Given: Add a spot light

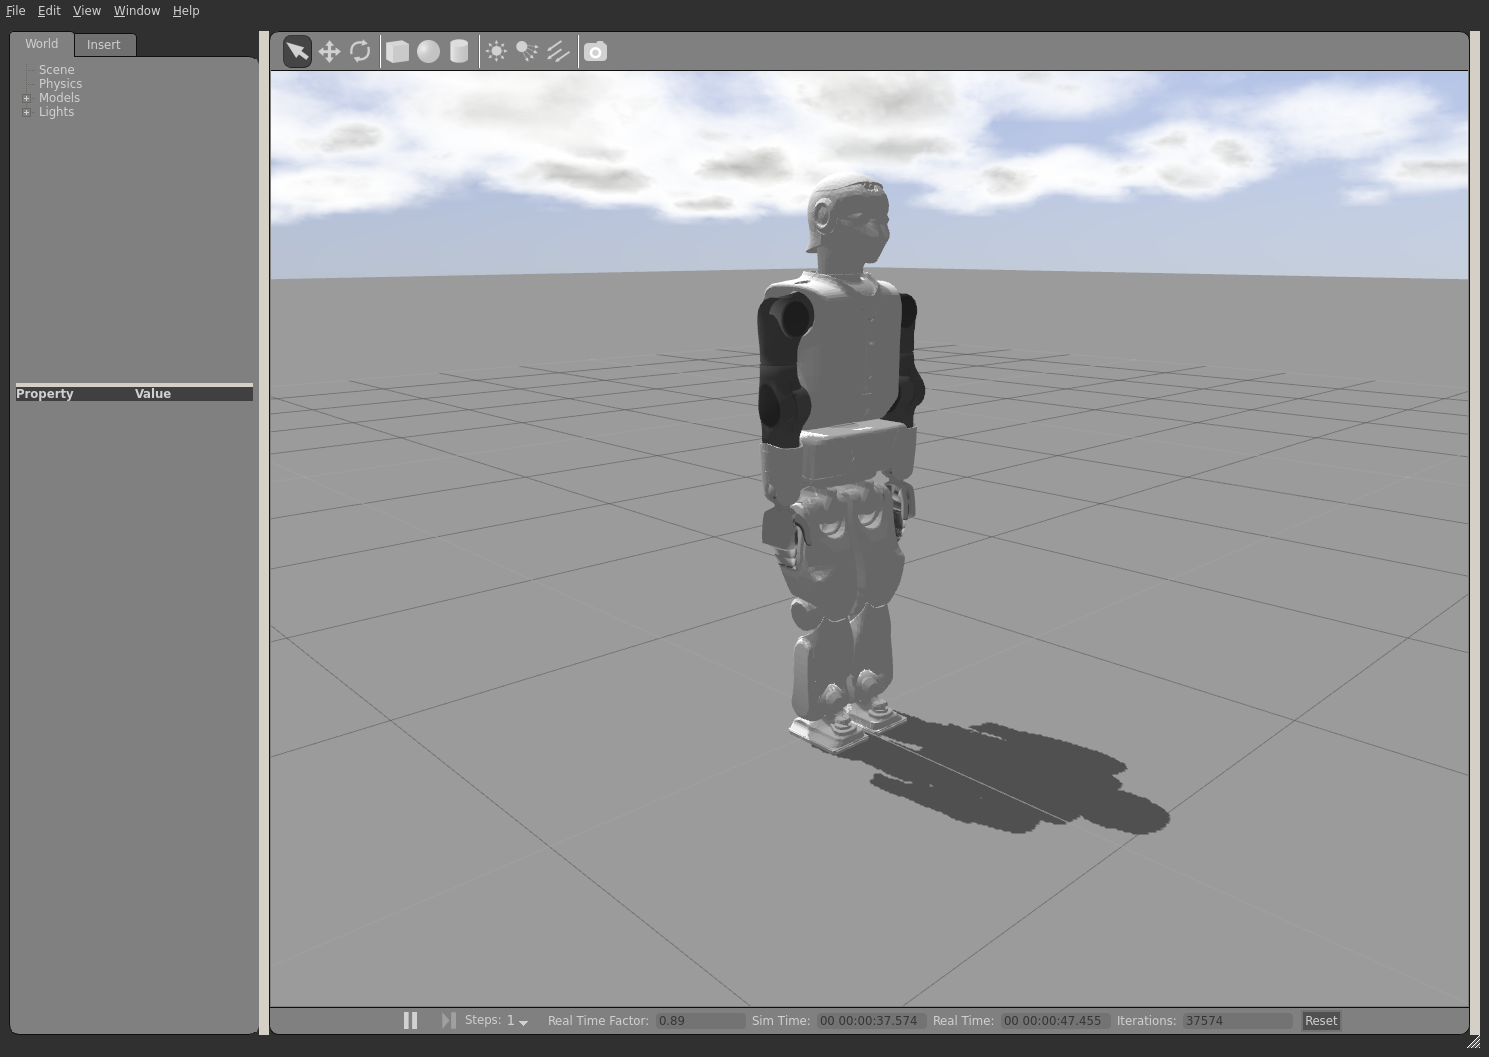Looking at the screenshot, I should (527, 51).
